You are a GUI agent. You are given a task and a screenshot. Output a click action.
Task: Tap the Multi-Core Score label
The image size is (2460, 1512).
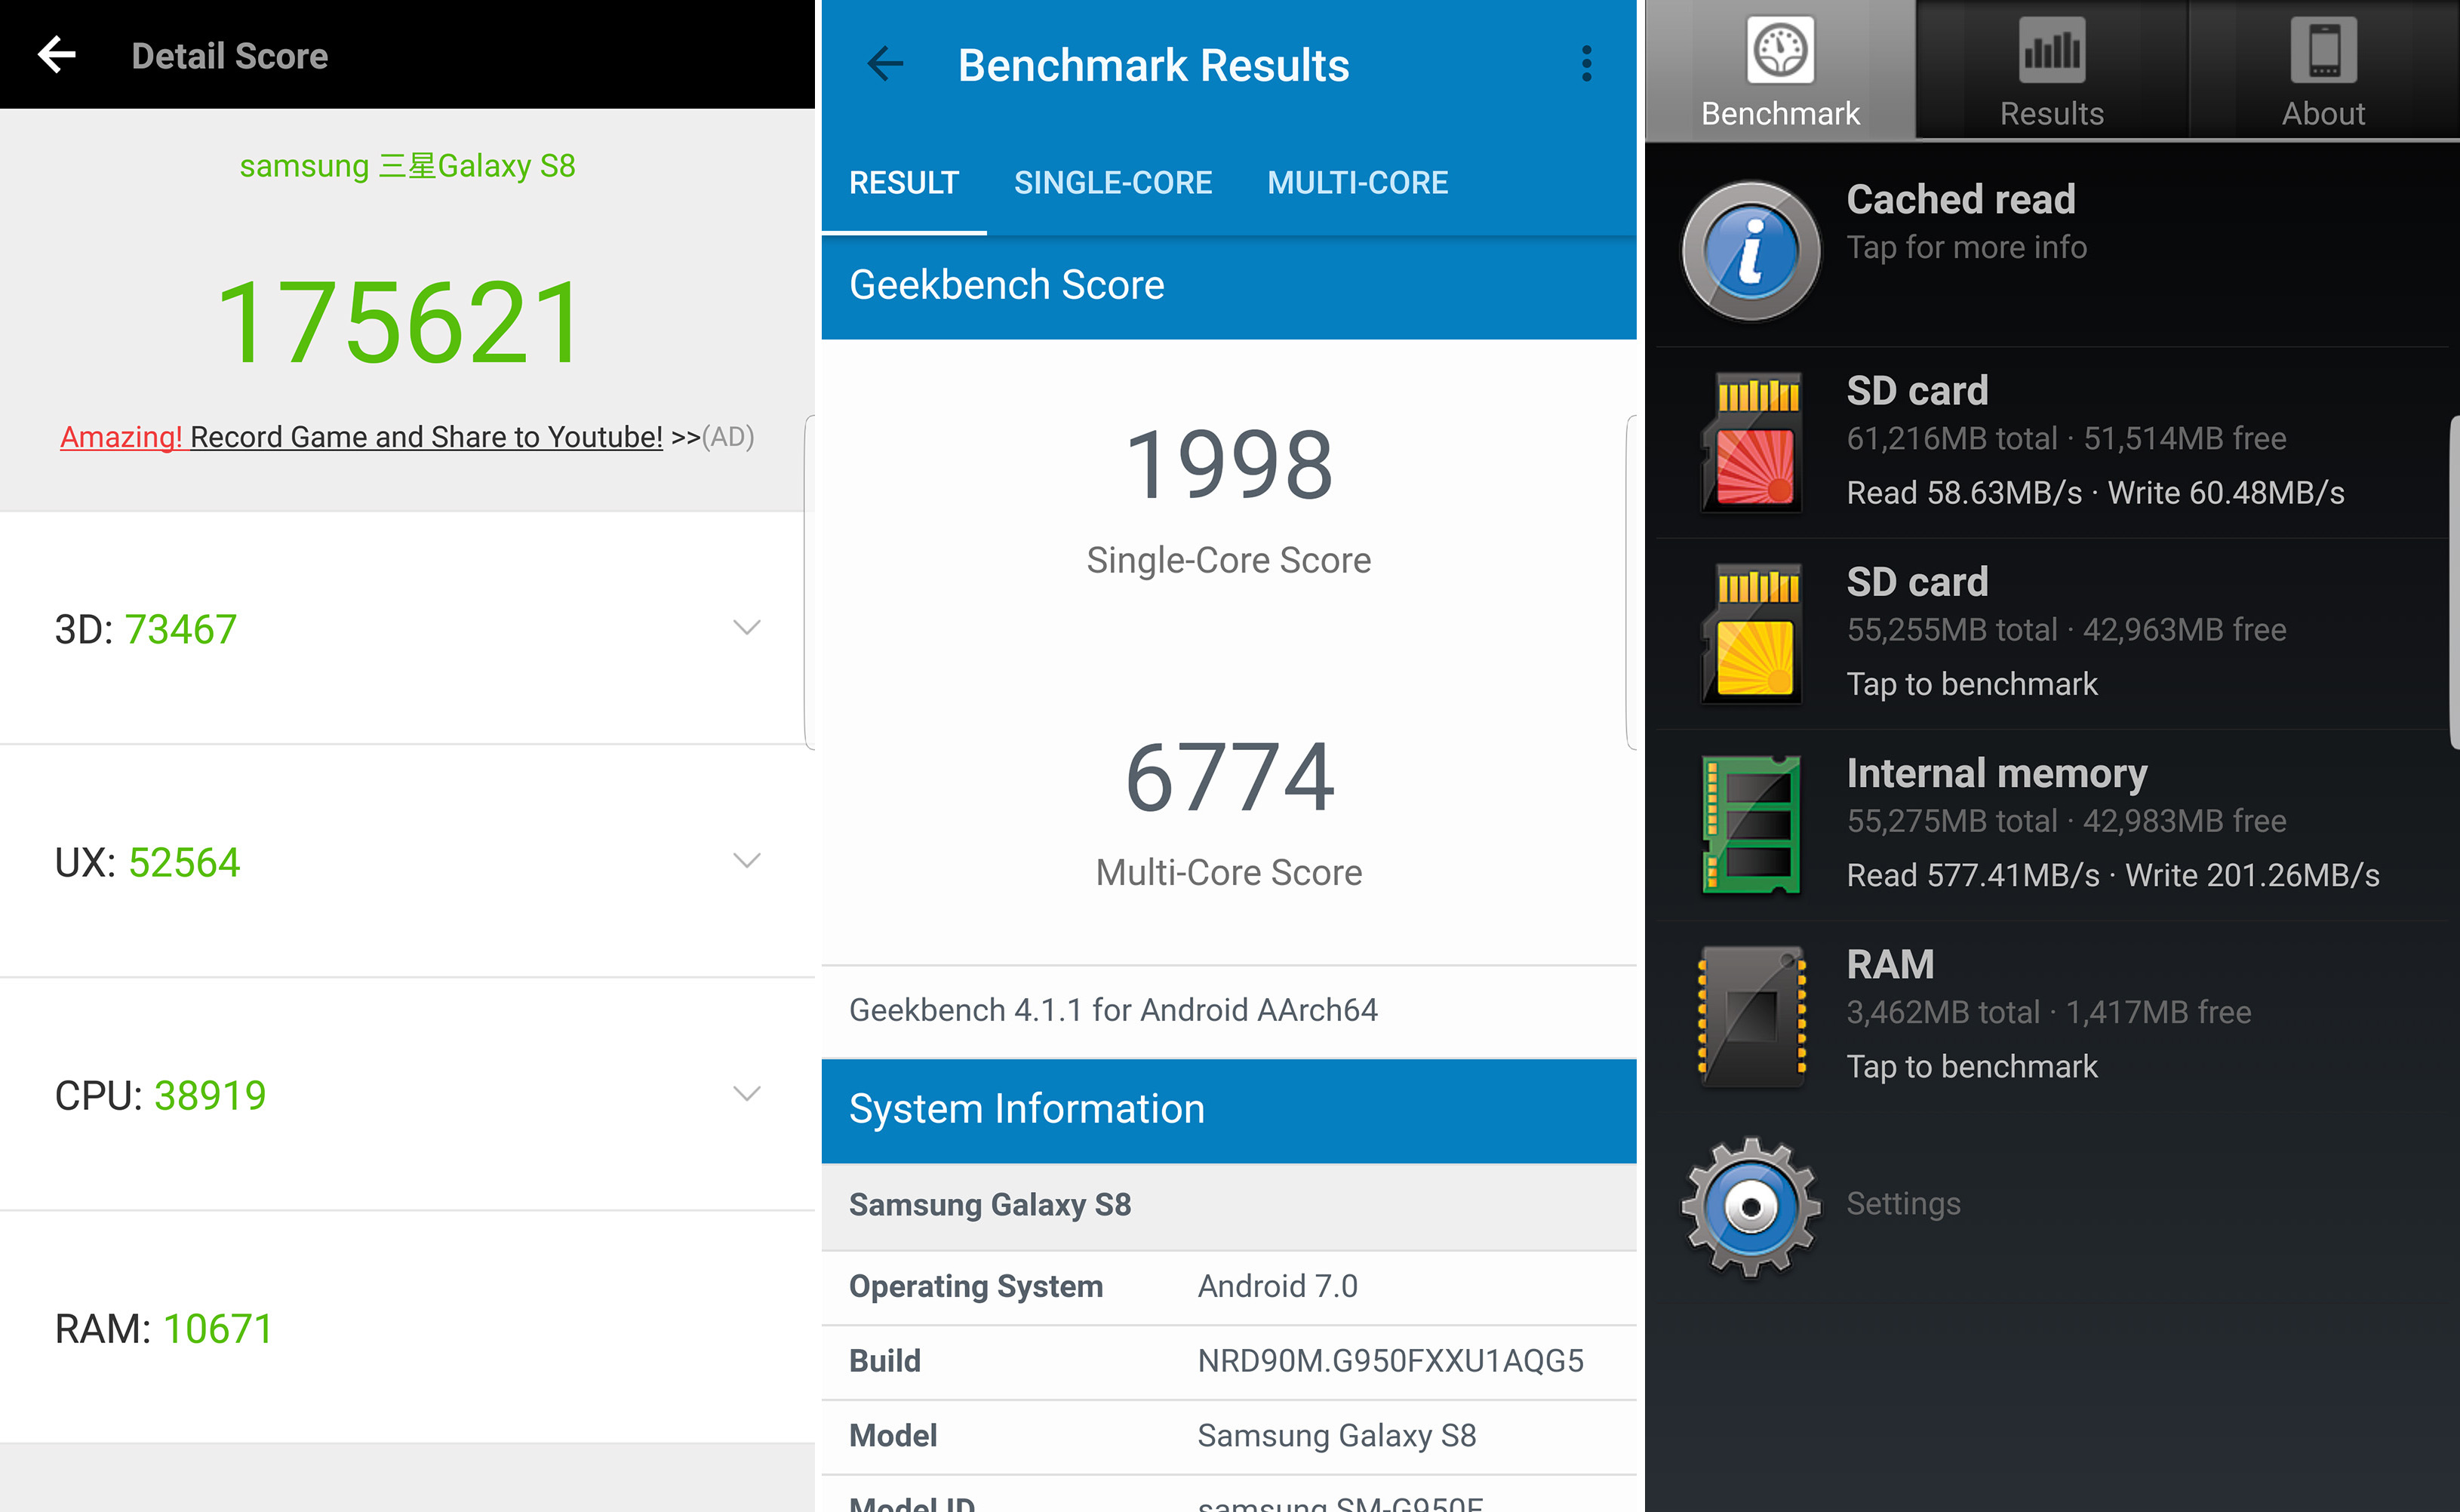(1229, 873)
